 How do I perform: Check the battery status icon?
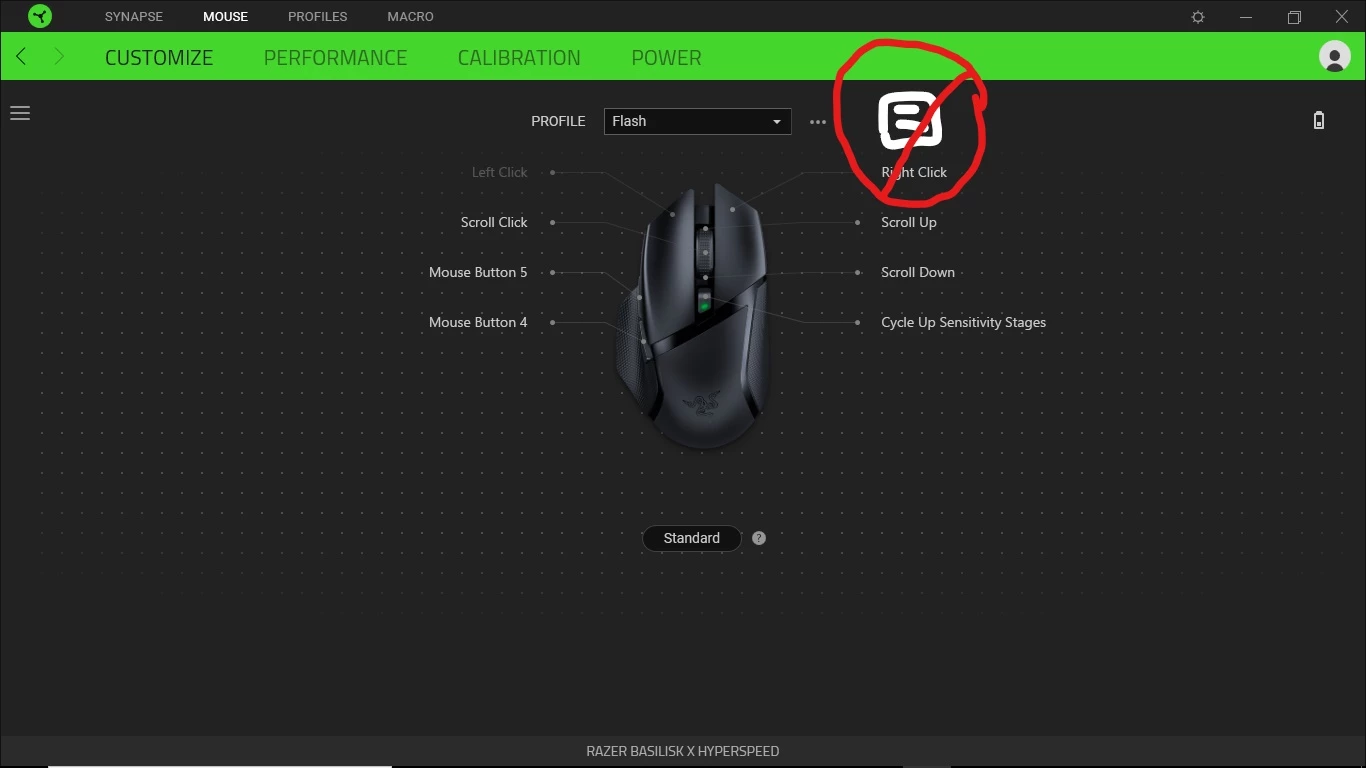(1319, 121)
